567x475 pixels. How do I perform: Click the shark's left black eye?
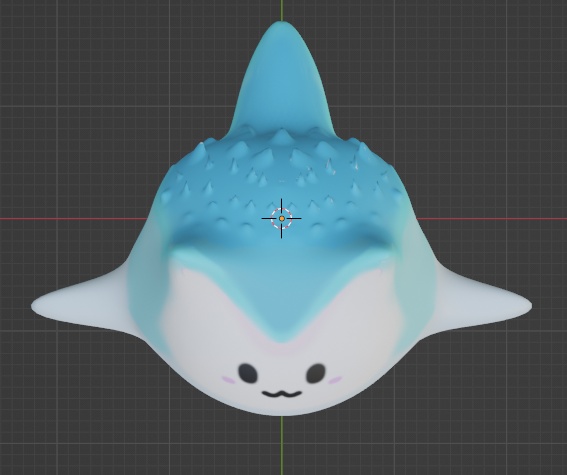coord(248,373)
